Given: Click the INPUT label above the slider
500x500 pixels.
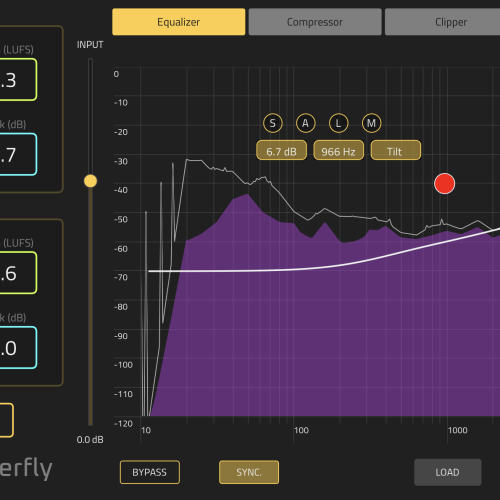Looking at the screenshot, I should coord(90,45).
